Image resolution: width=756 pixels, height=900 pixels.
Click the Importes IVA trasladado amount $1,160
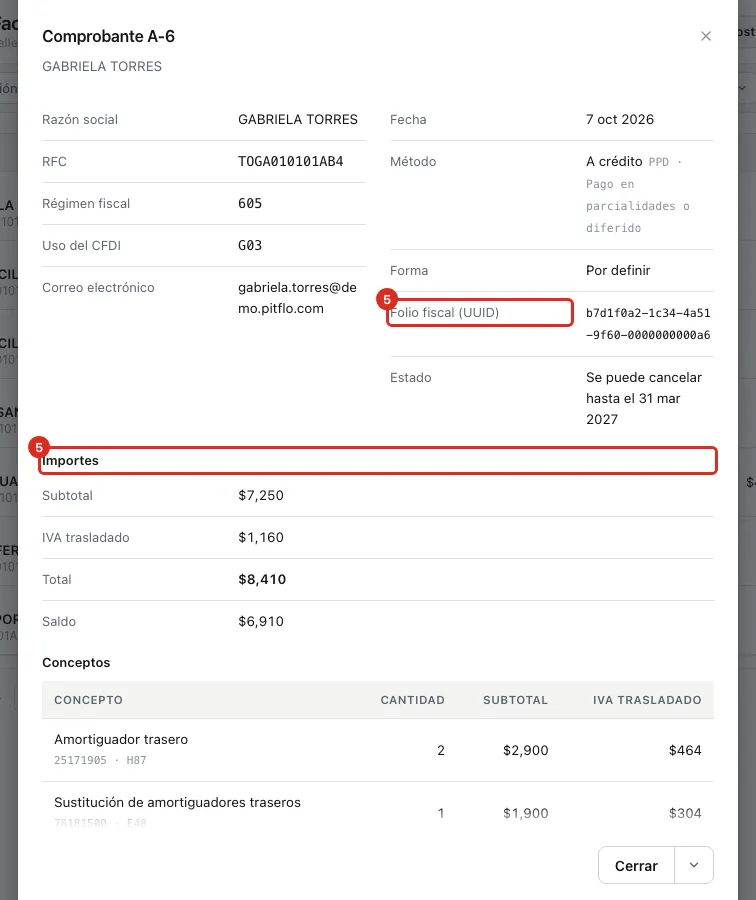click(261, 538)
